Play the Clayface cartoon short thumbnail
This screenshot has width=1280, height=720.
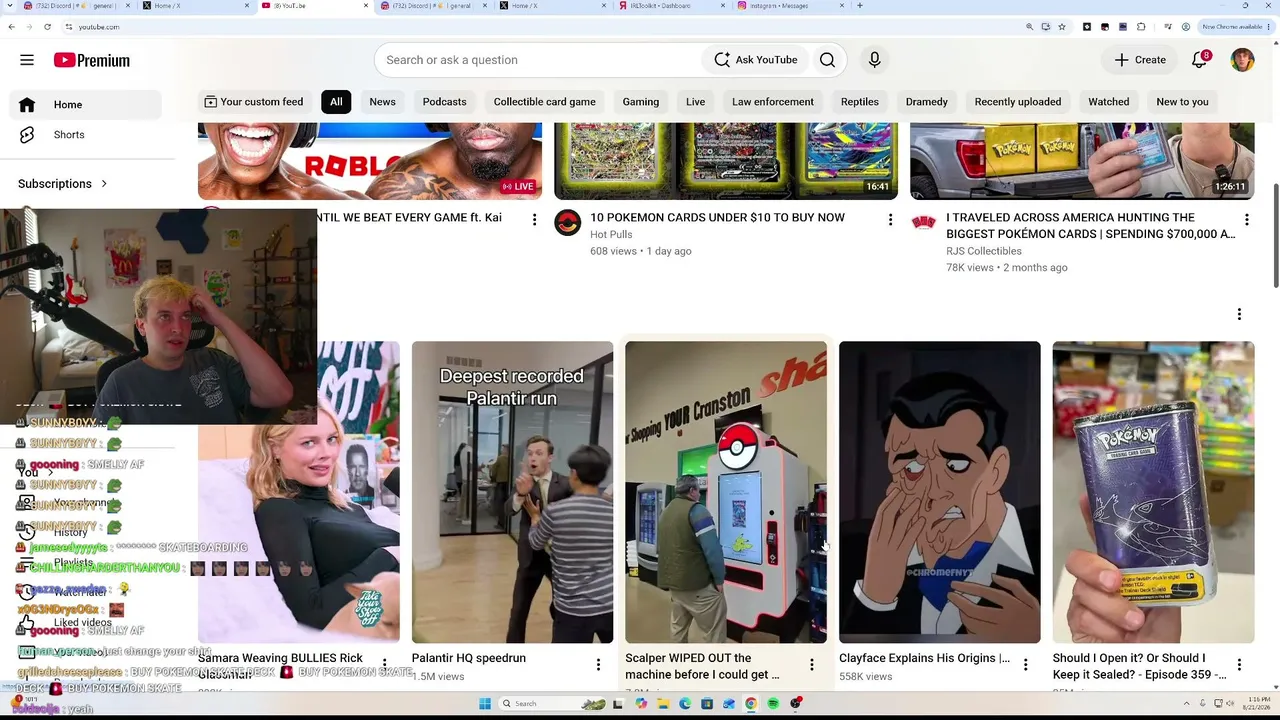point(940,492)
